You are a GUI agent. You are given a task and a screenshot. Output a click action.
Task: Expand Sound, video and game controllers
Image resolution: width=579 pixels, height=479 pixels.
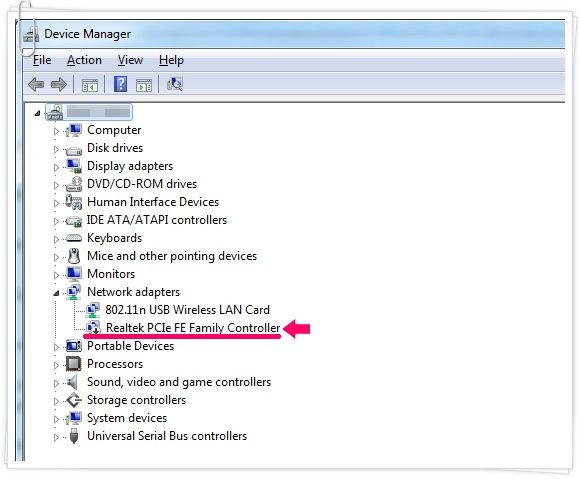click(56, 383)
